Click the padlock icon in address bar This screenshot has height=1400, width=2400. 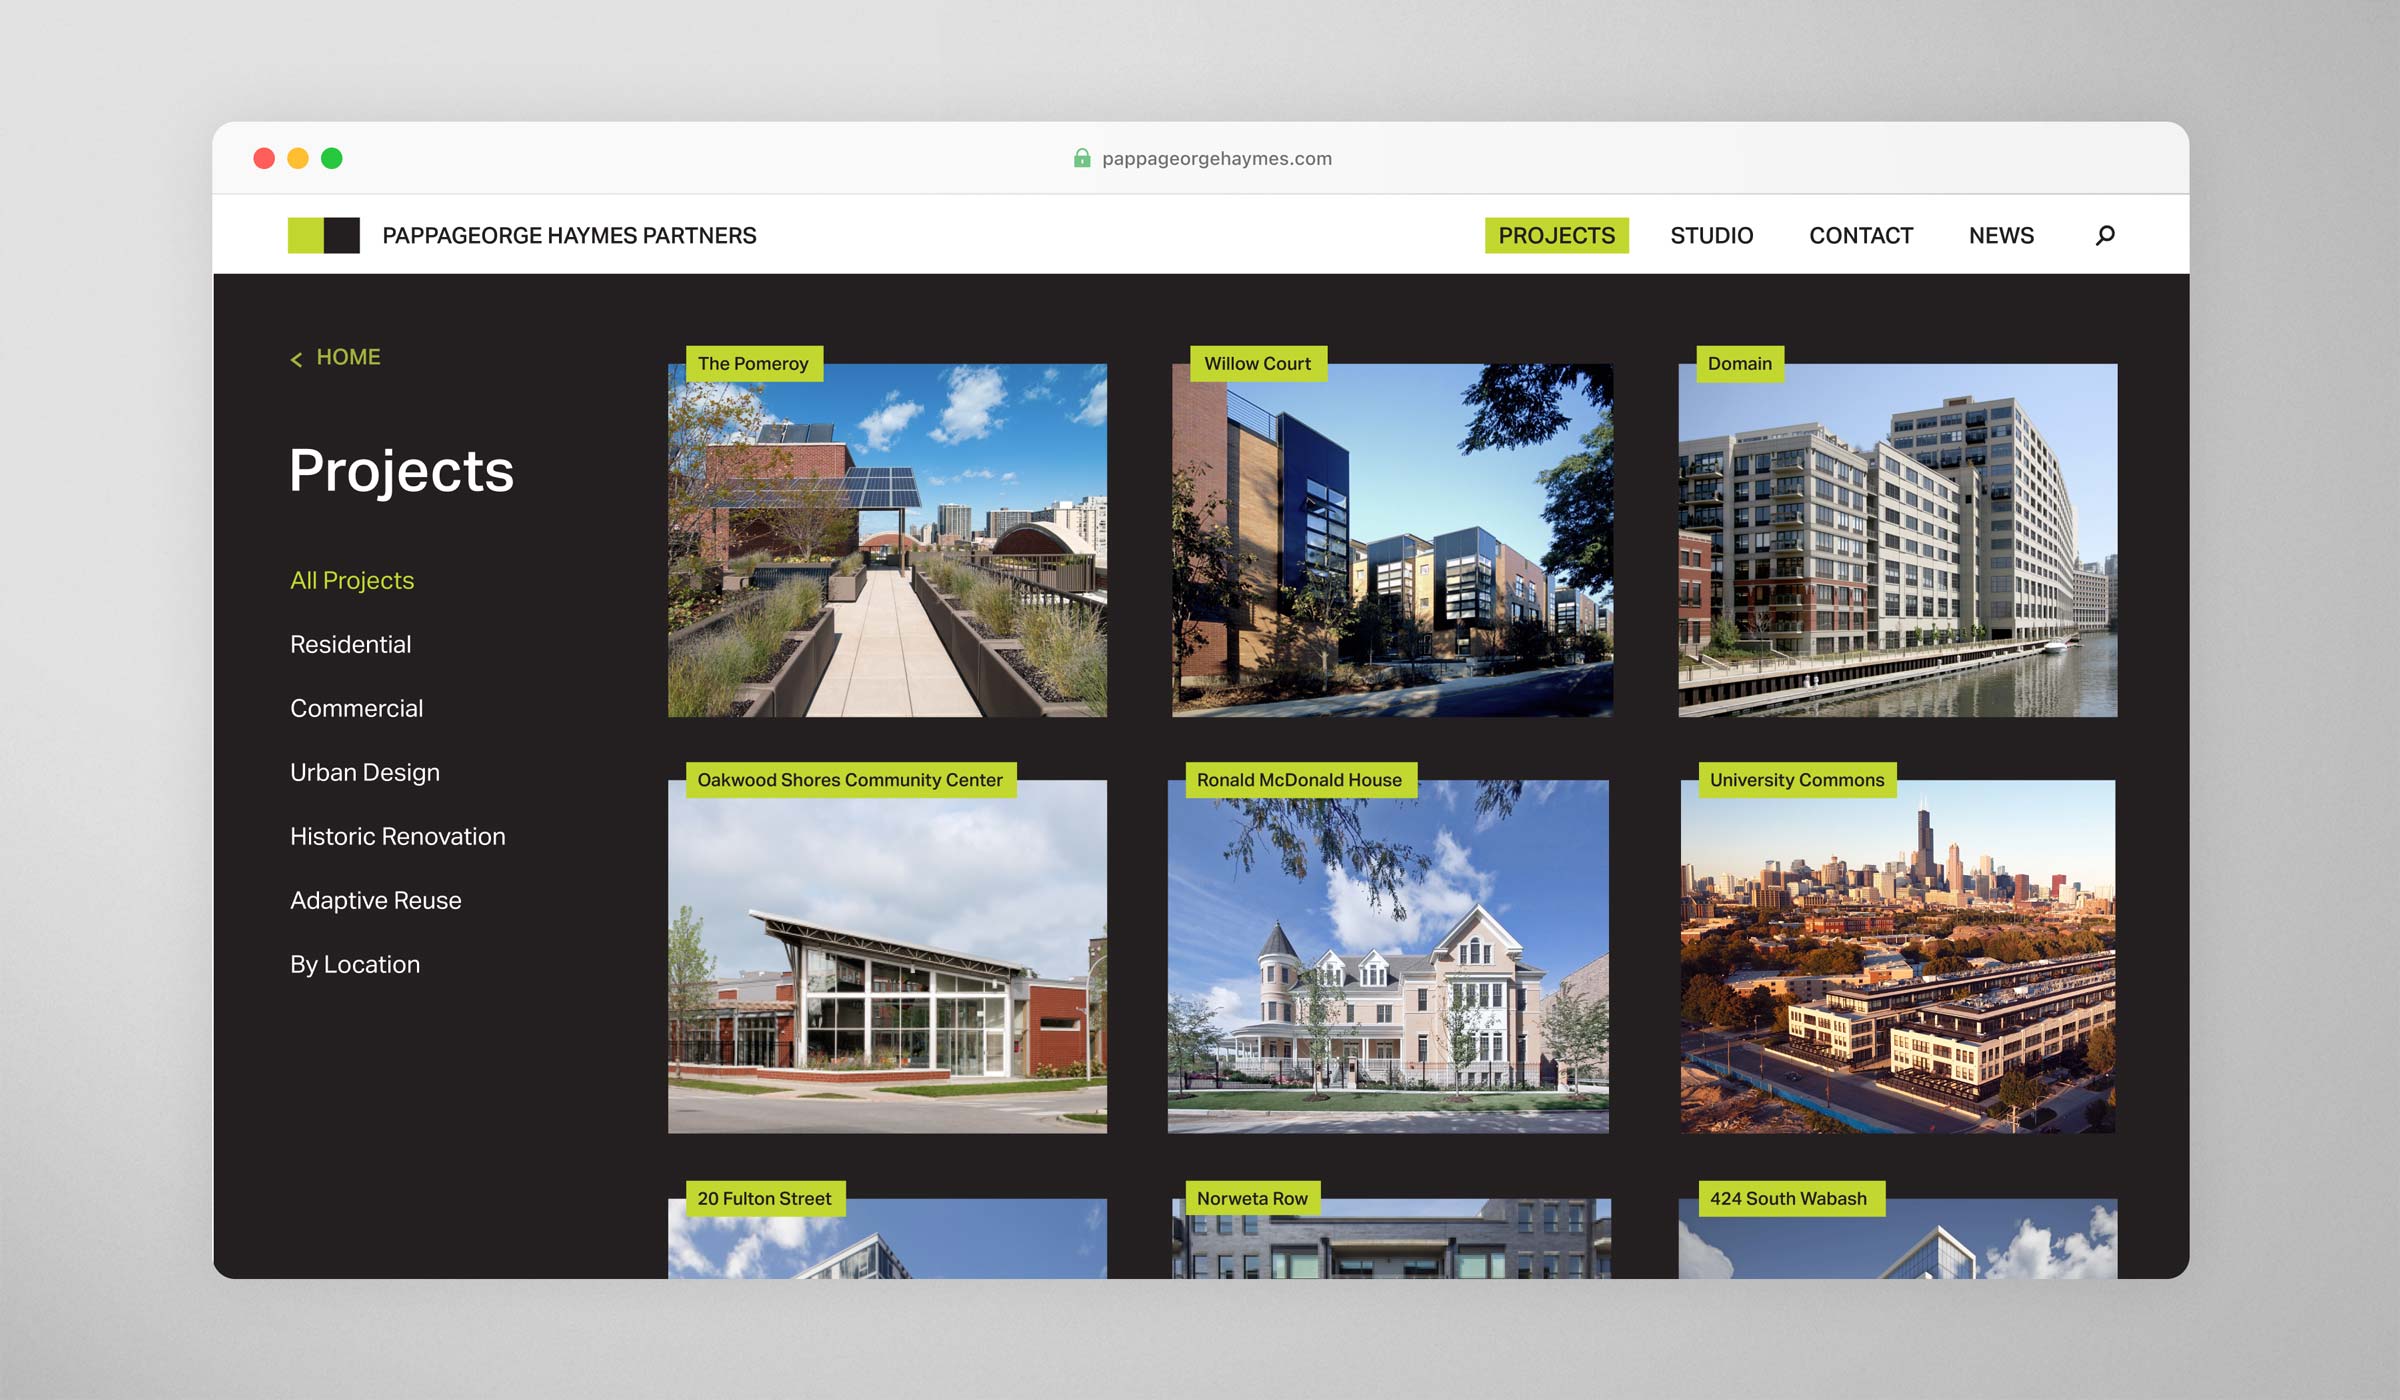1081,158
